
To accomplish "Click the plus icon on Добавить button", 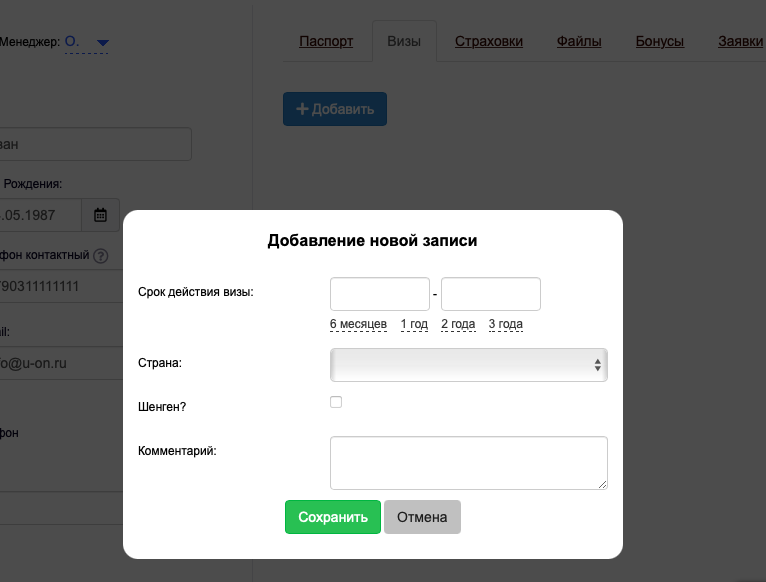I will (x=302, y=109).
